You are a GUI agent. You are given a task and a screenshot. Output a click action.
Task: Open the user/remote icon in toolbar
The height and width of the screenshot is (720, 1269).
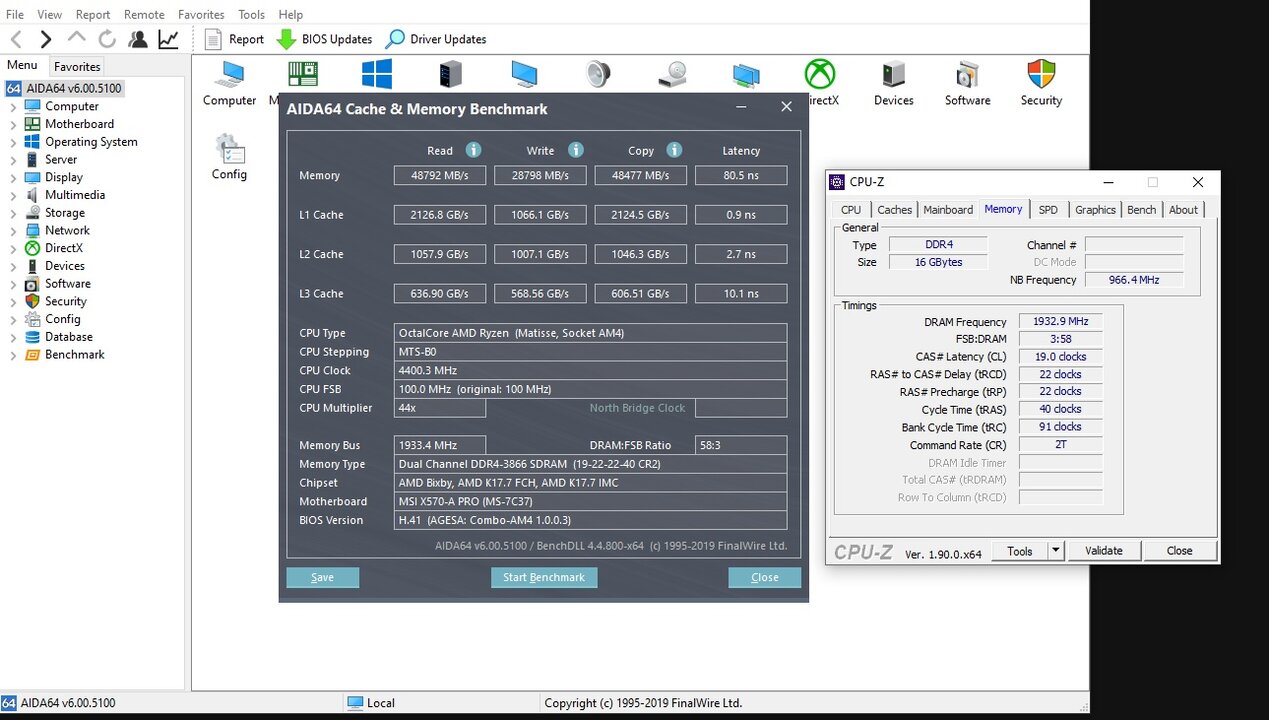pyautogui.click(x=138, y=39)
